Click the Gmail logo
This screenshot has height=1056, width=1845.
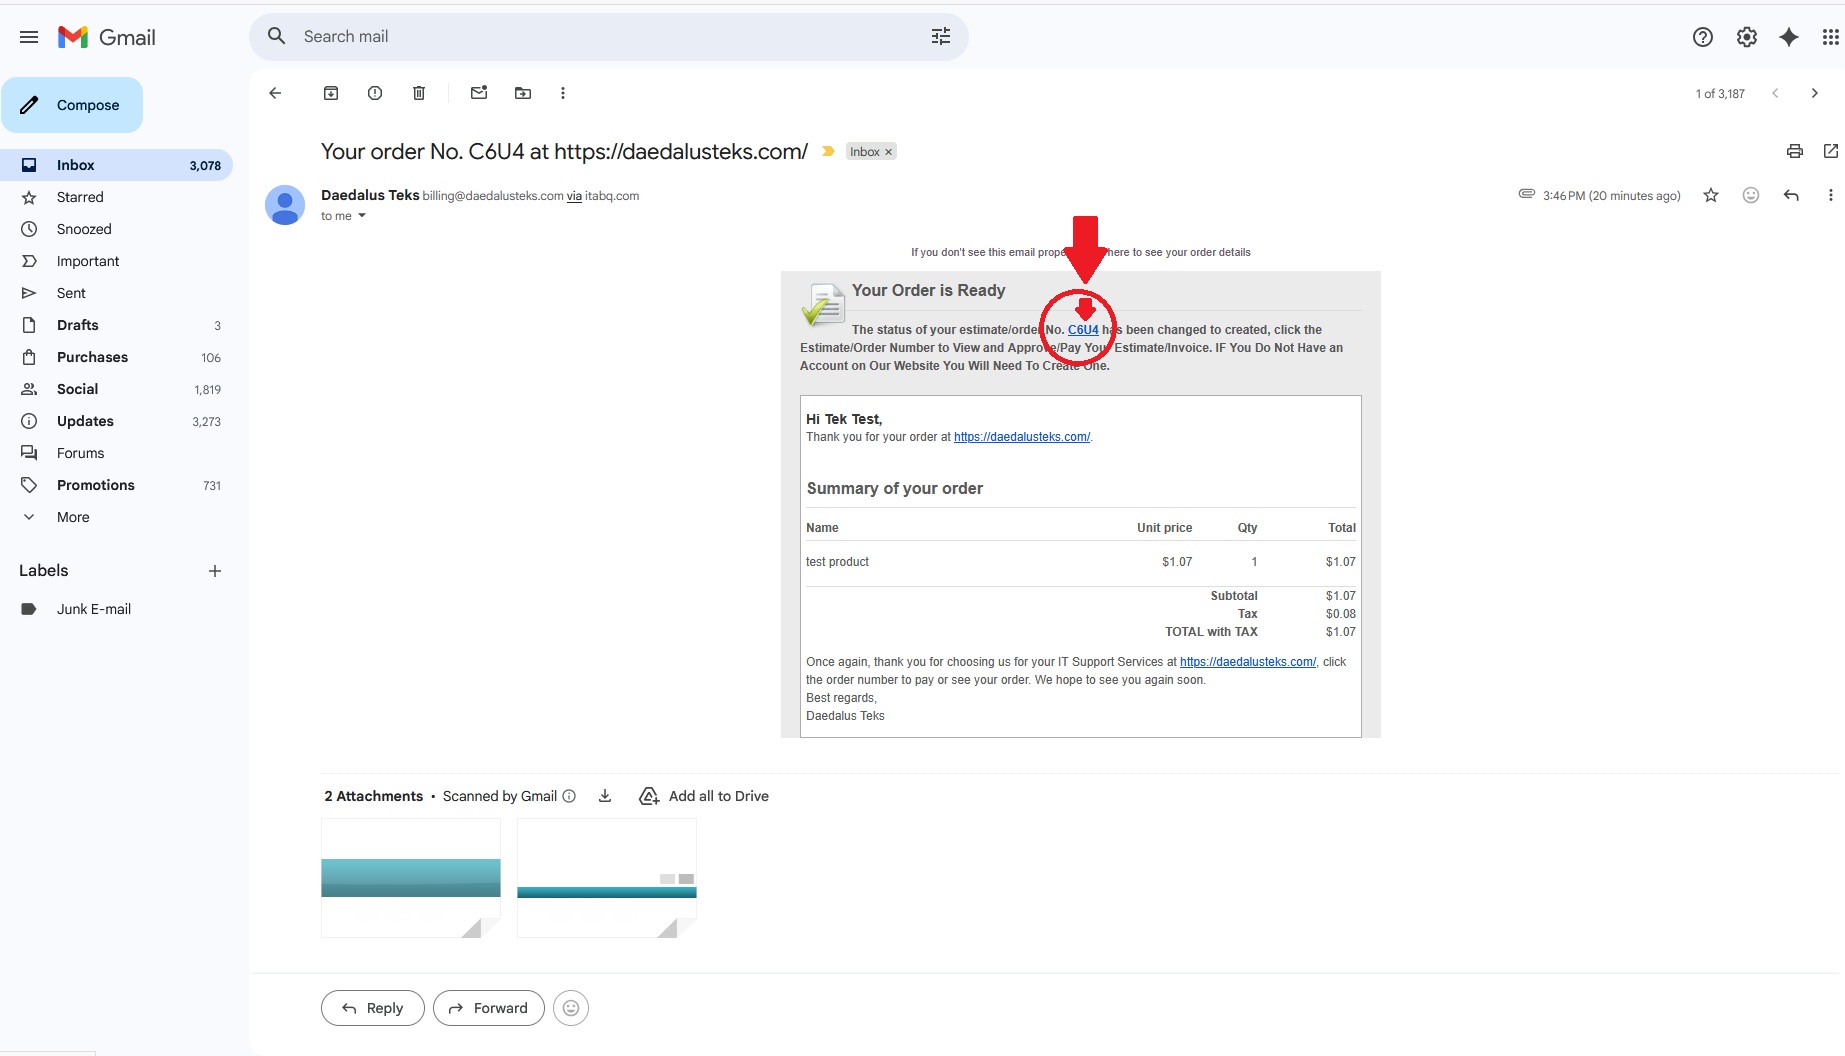tap(107, 37)
